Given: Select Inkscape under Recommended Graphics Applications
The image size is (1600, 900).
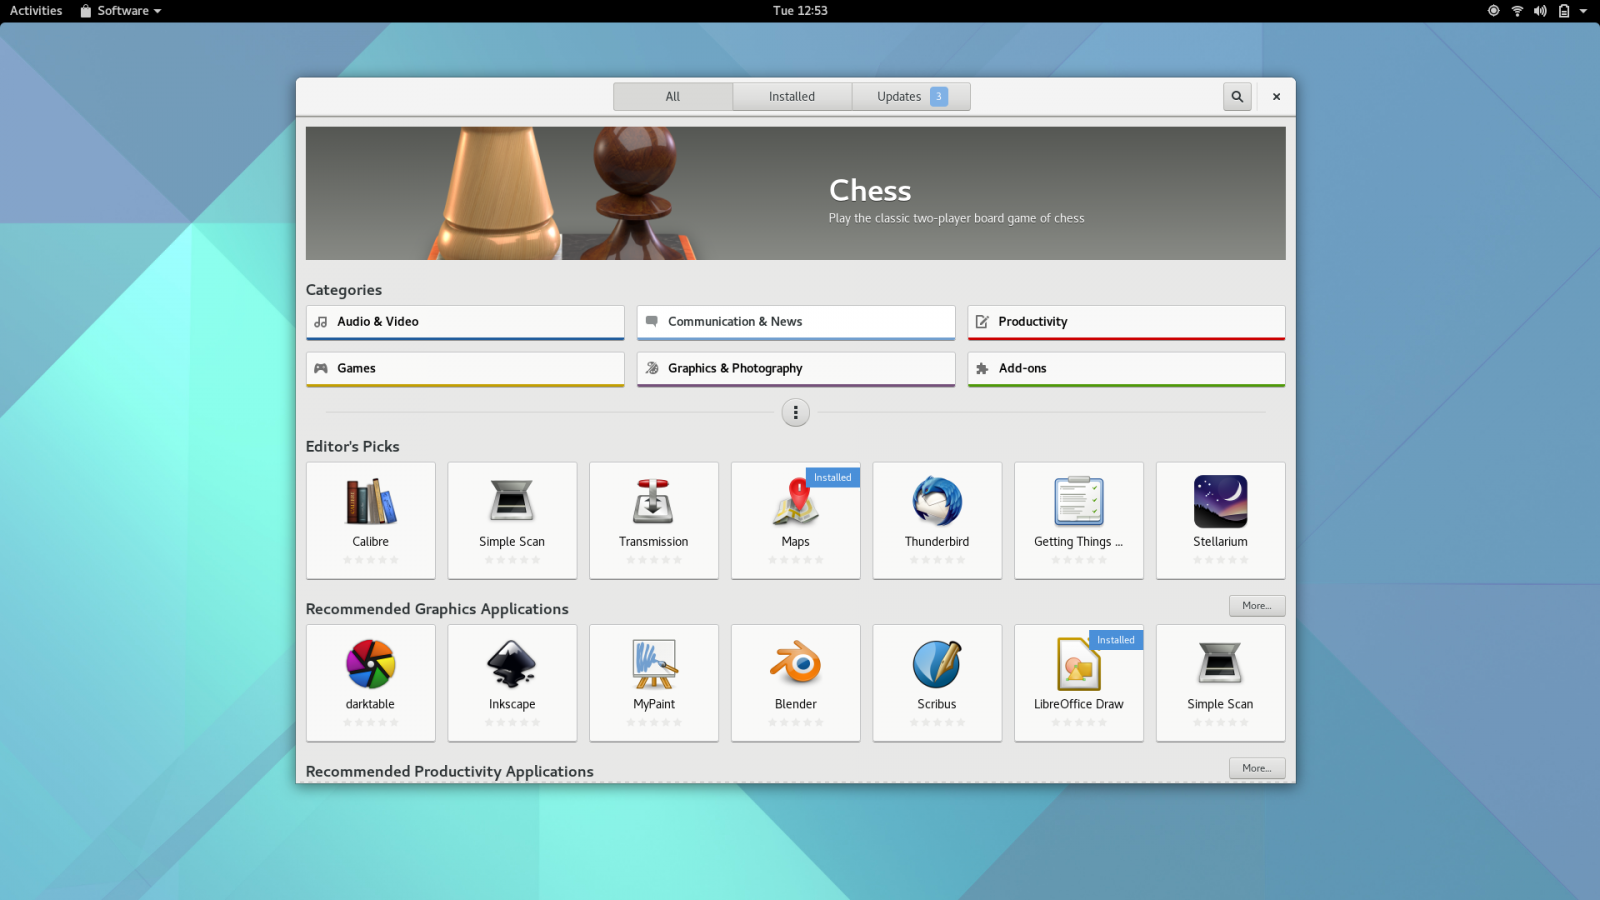Looking at the screenshot, I should click(512, 683).
